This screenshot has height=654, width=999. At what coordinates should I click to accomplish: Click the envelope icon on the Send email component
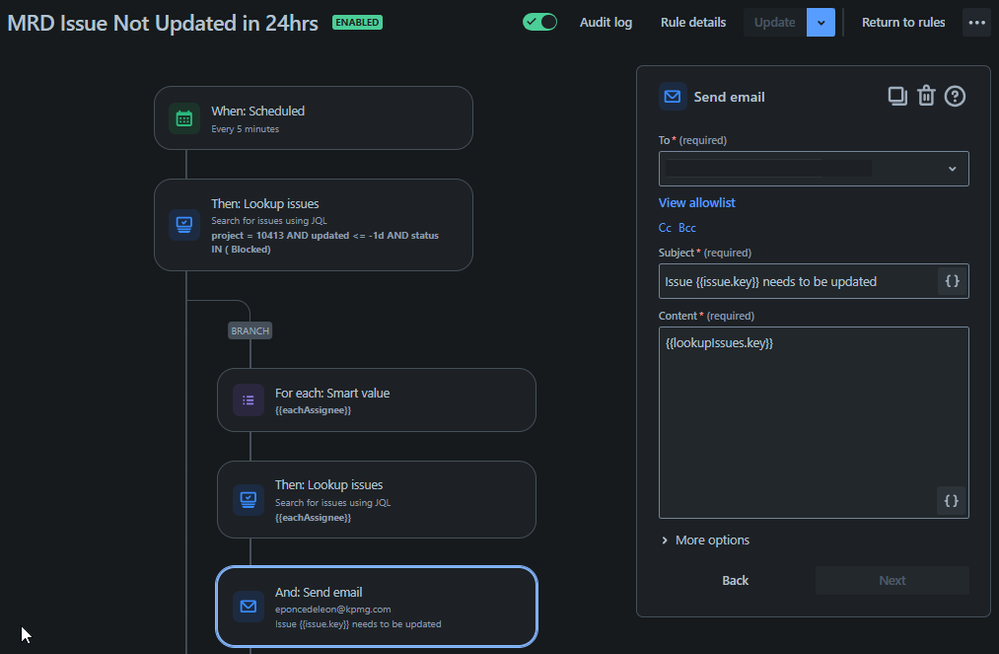pyautogui.click(x=248, y=606)
